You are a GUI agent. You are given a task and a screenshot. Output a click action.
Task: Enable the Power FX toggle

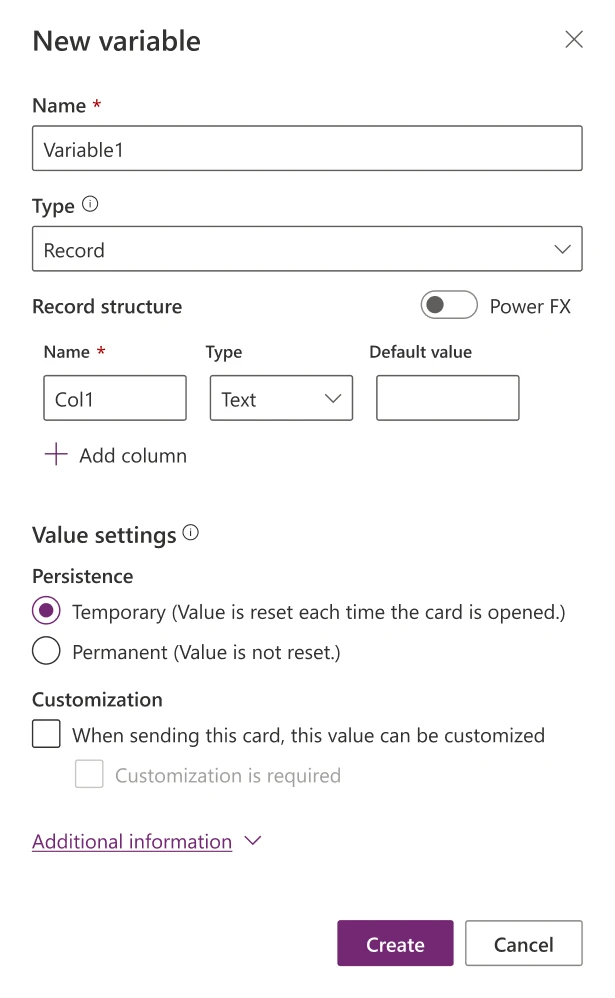point(449,304)
